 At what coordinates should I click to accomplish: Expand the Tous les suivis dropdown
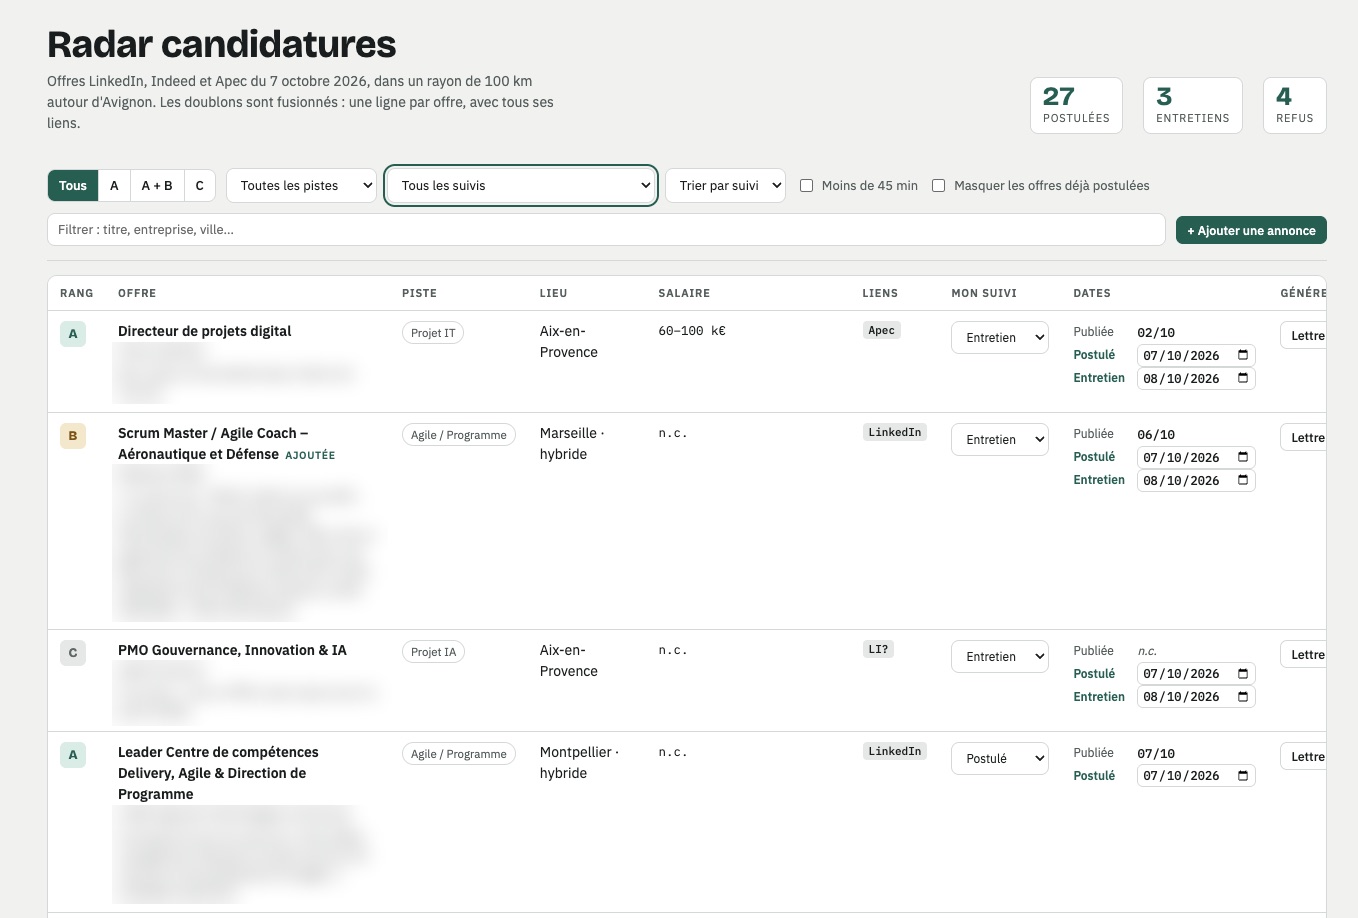pos(521,186)
